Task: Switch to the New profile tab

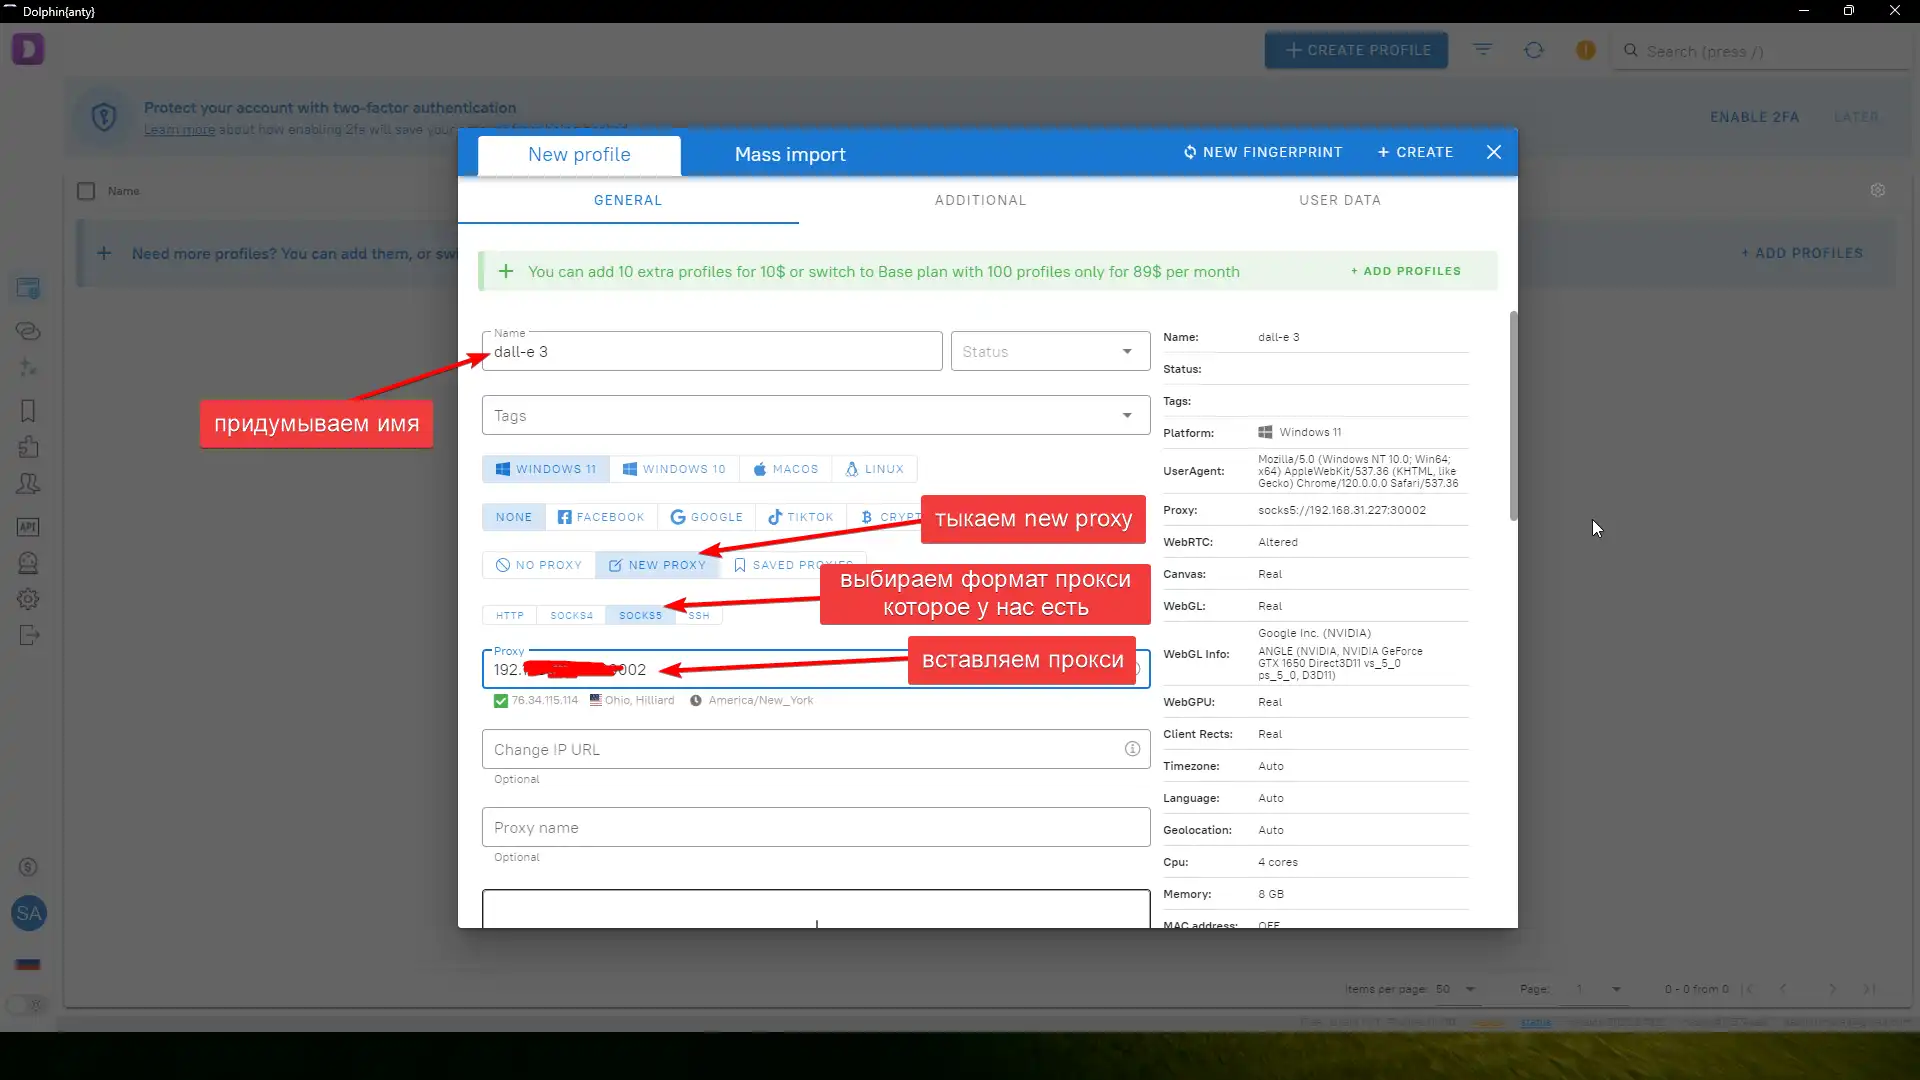Action: tap(579, 155)
